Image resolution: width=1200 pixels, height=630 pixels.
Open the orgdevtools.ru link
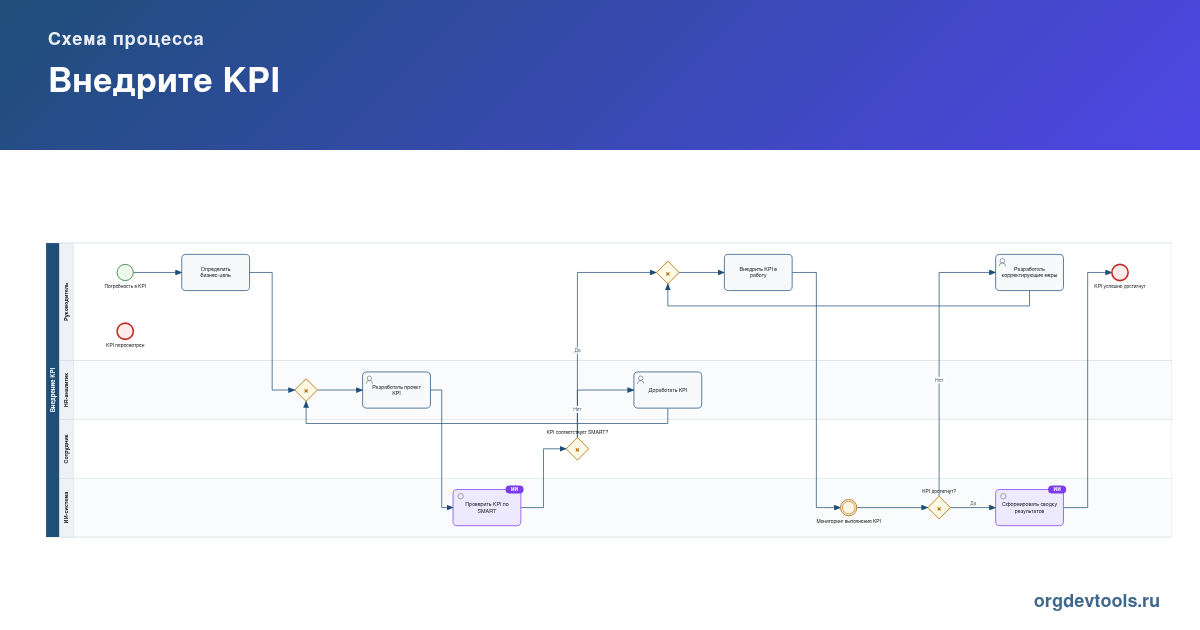(1097, 601)
